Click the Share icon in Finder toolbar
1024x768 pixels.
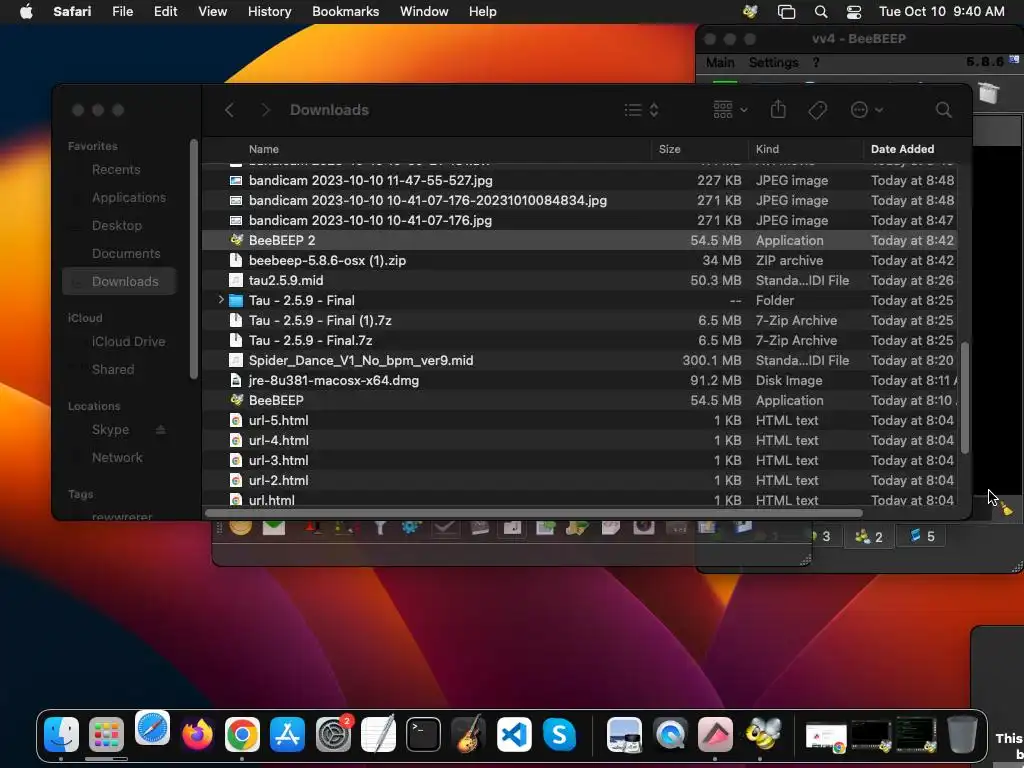[x=778, y=109]
